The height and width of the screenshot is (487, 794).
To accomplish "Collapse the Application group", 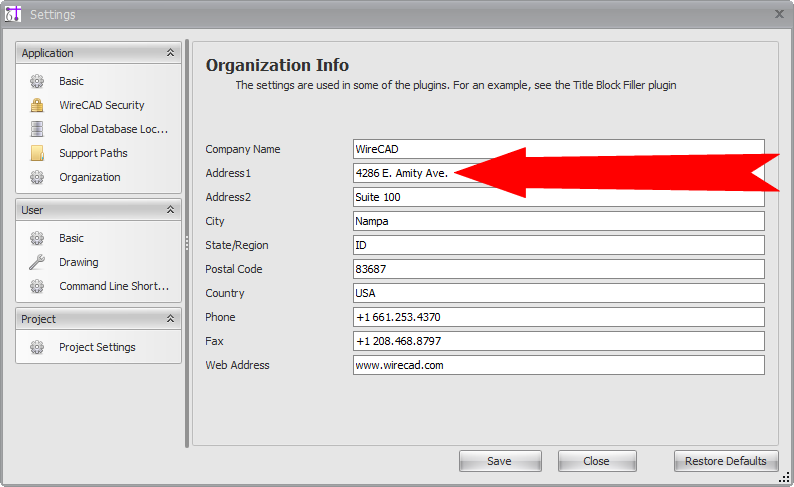I will pyautogui.click(x=171, y=53).
